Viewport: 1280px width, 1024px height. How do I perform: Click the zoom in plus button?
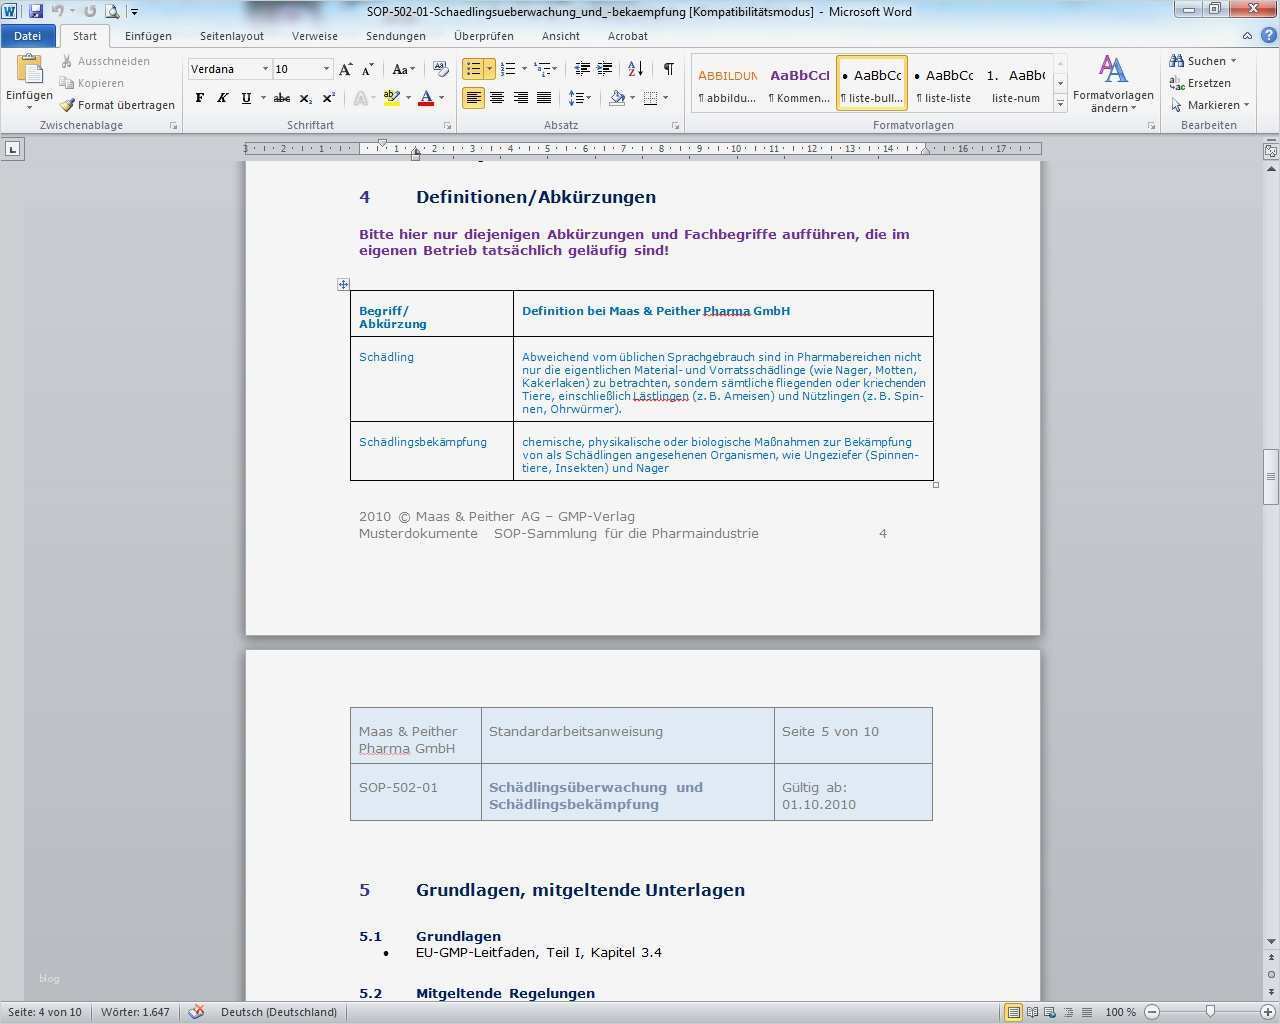tap(1268, 1012)
